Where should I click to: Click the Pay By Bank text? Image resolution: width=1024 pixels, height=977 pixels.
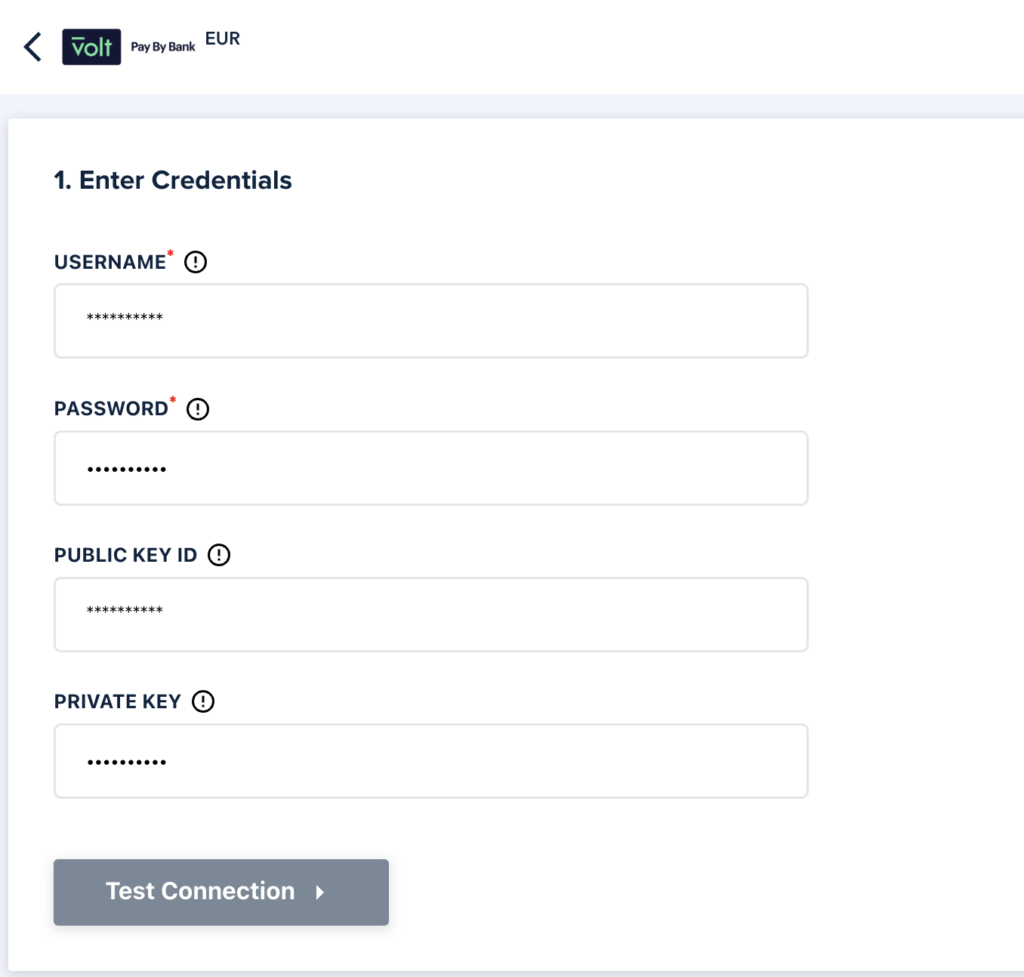(163, 47)
